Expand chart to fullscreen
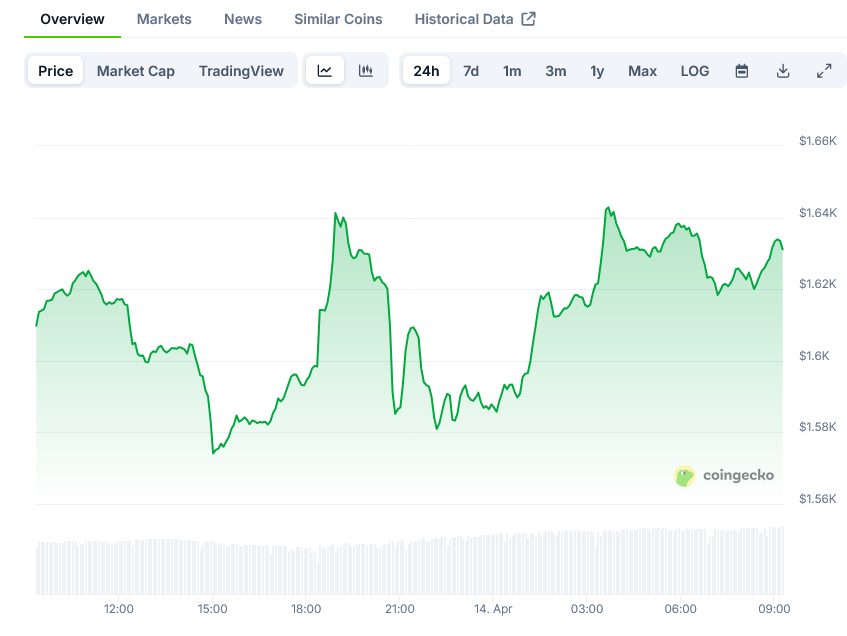The height and width of the screenshot is (636, 847). tap(824, 71)
